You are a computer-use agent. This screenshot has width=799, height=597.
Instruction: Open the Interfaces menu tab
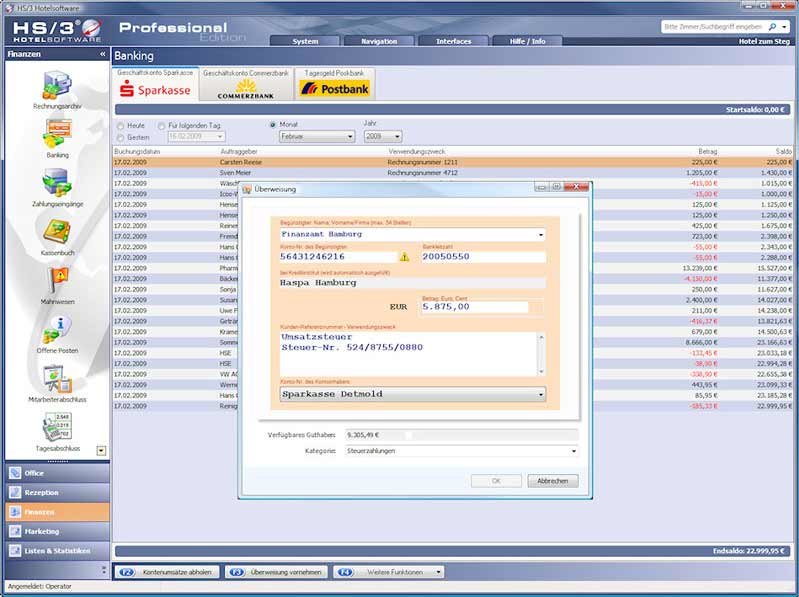(x=454, y=41)
